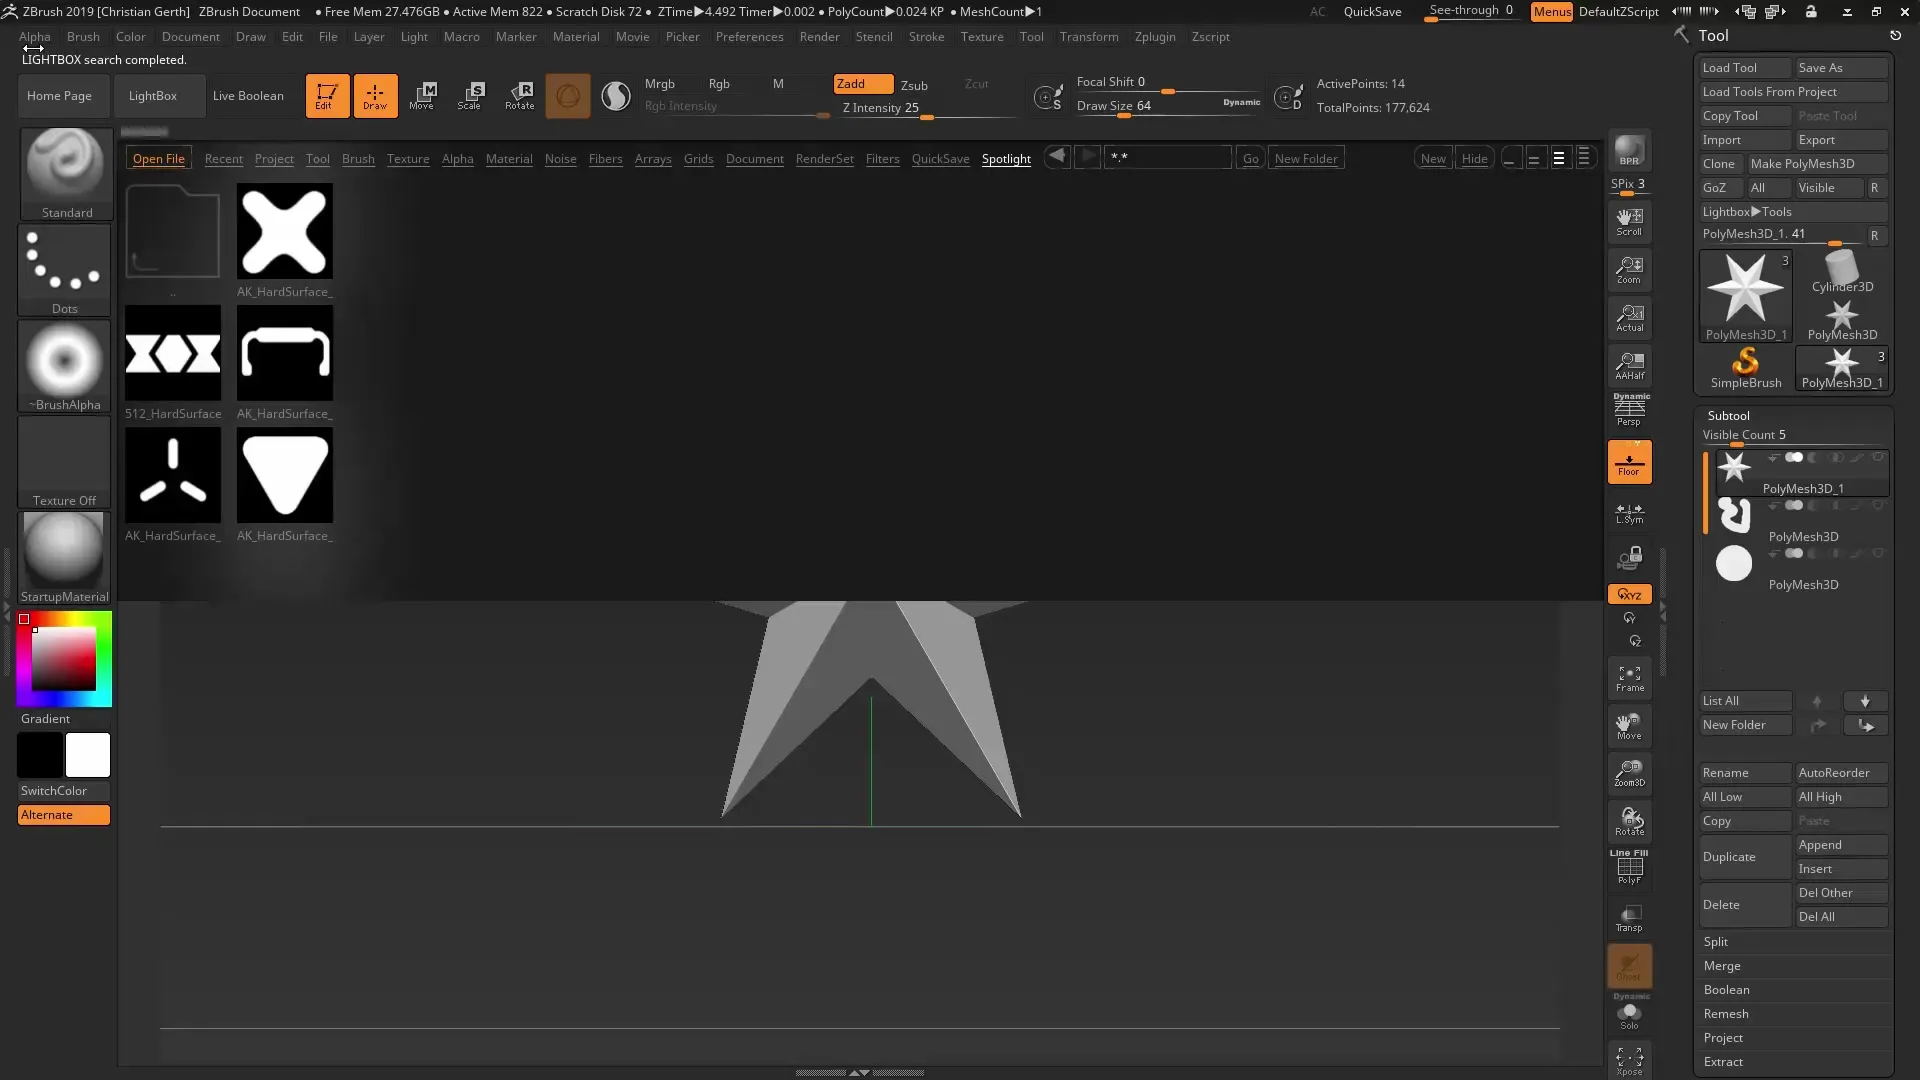
Task: Click the right-shelf Move view icon
Action: coord(1629,727)
